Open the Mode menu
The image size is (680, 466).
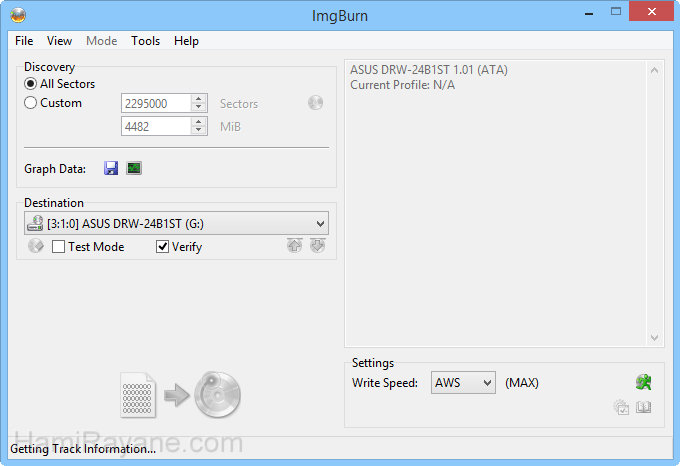coord(101,41)
